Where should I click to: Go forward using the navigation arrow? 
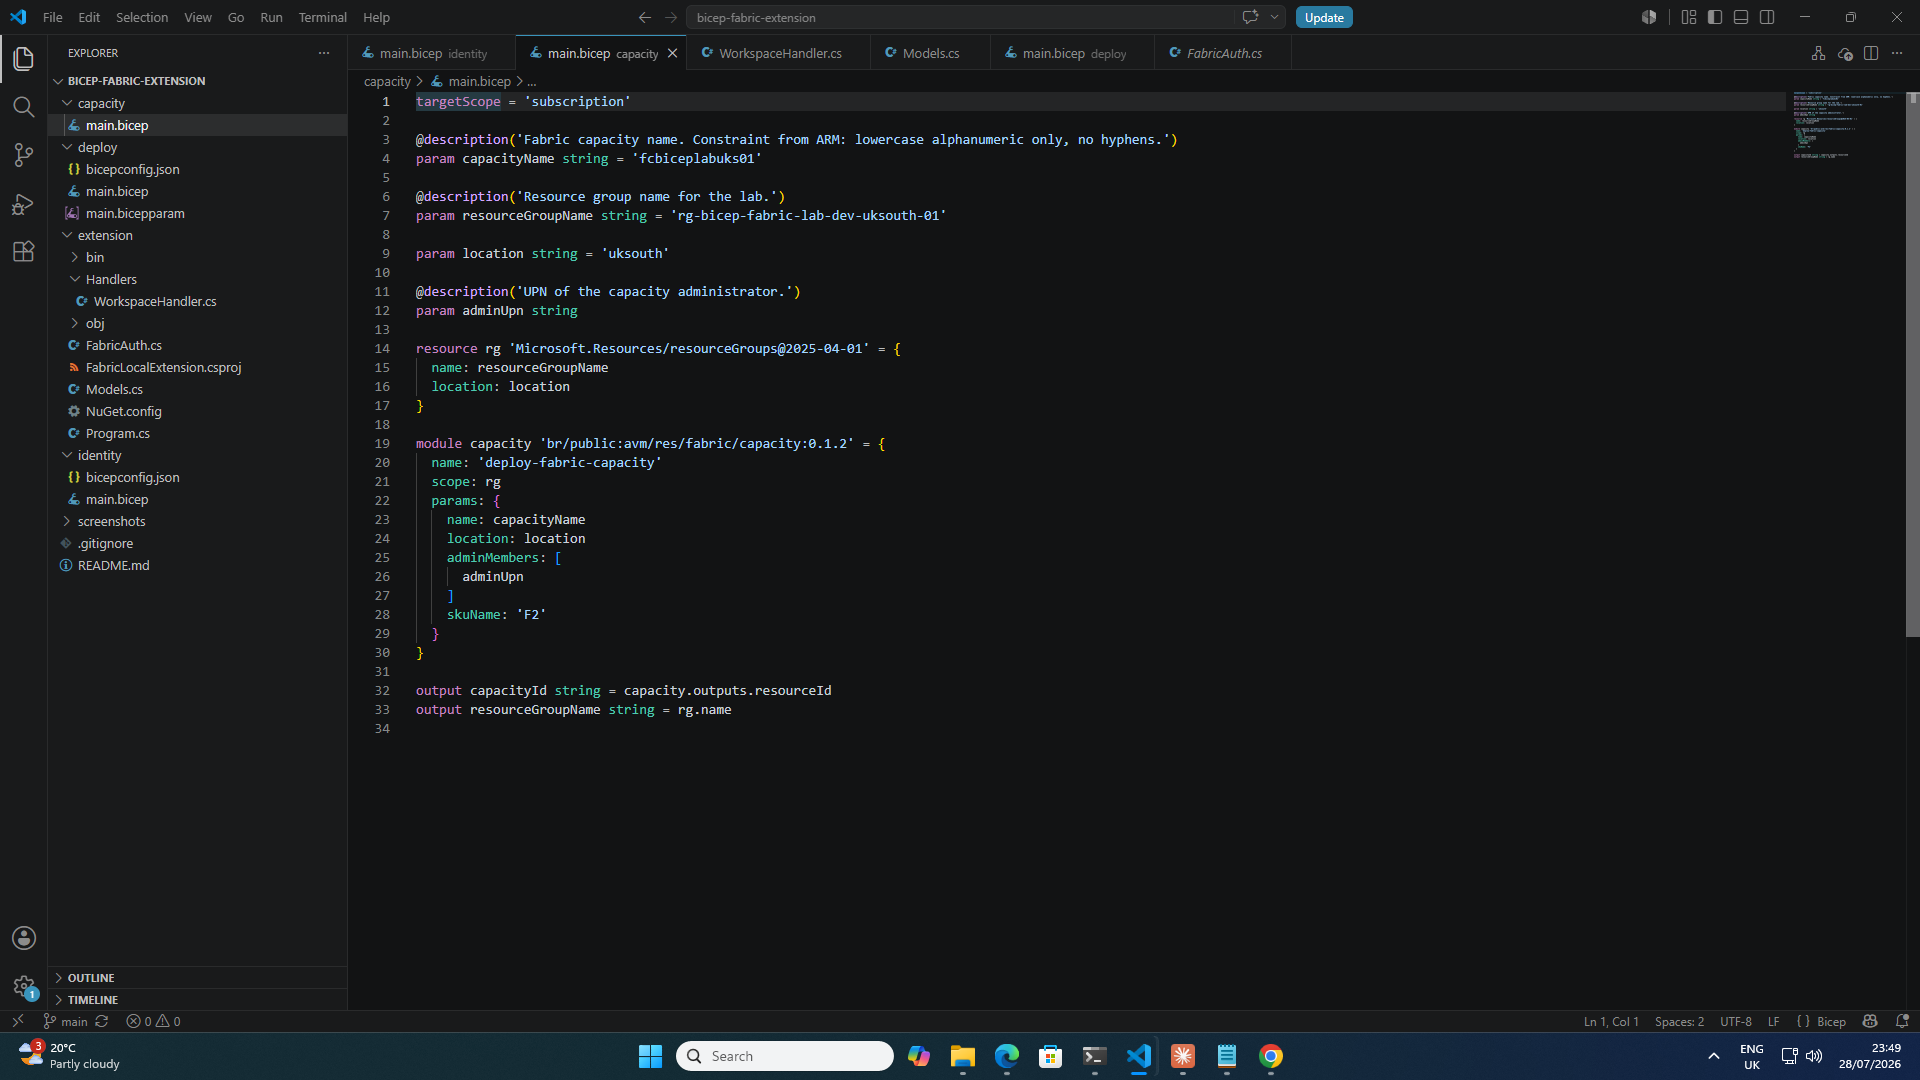tap(671, 17)
